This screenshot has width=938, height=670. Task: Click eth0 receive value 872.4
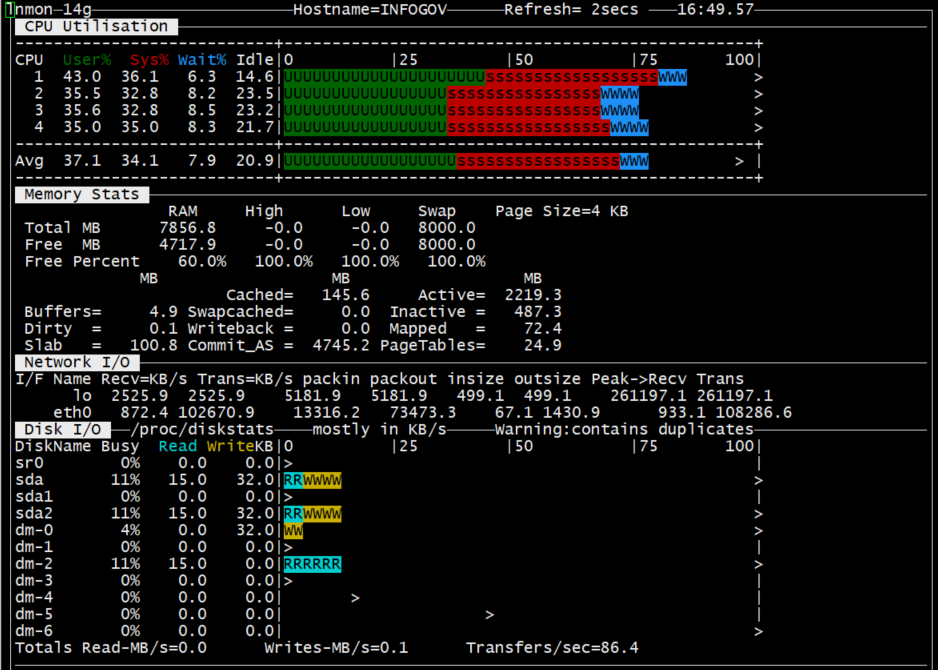click(144, 412)
